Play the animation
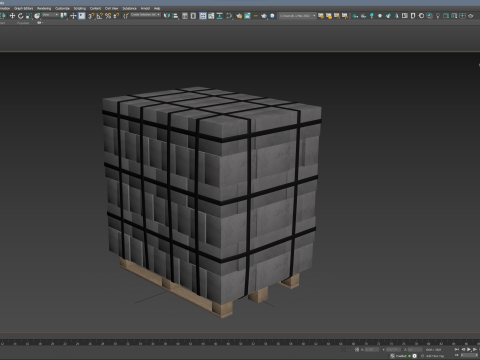 469,349
